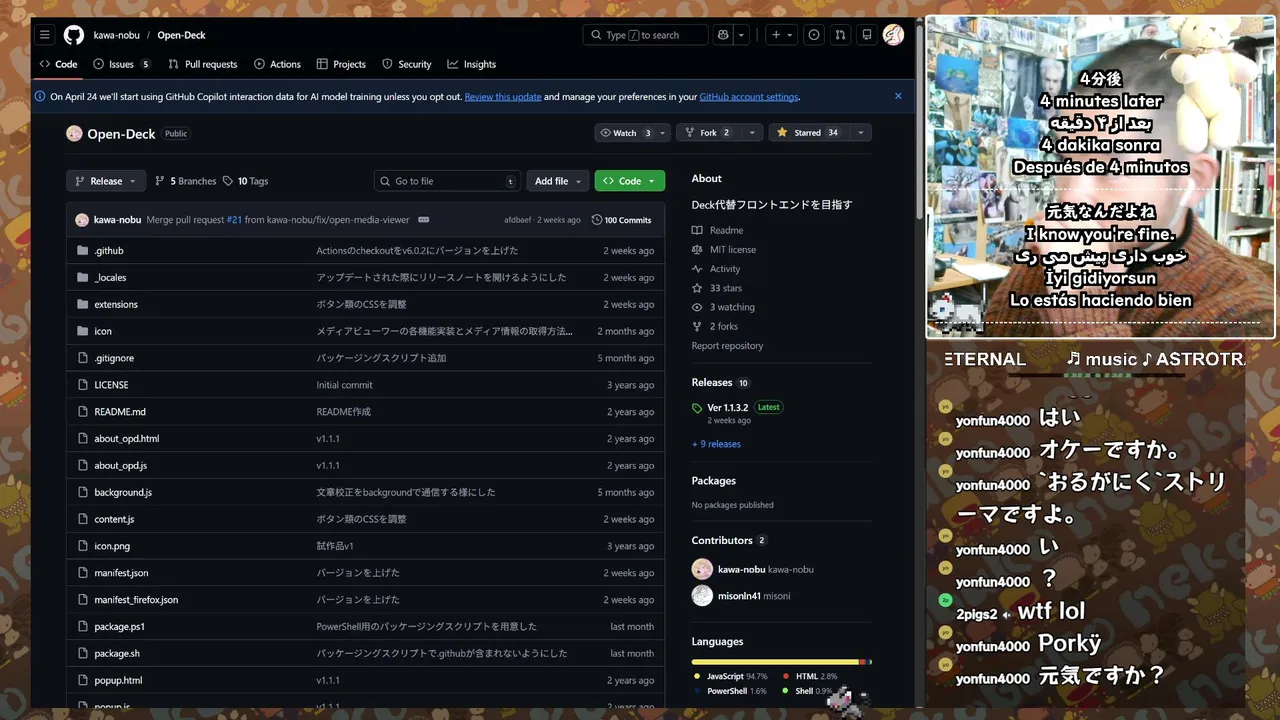Viewport: 1280px width, 720px height.
Task: Click the Watch button
Action: 631,133
